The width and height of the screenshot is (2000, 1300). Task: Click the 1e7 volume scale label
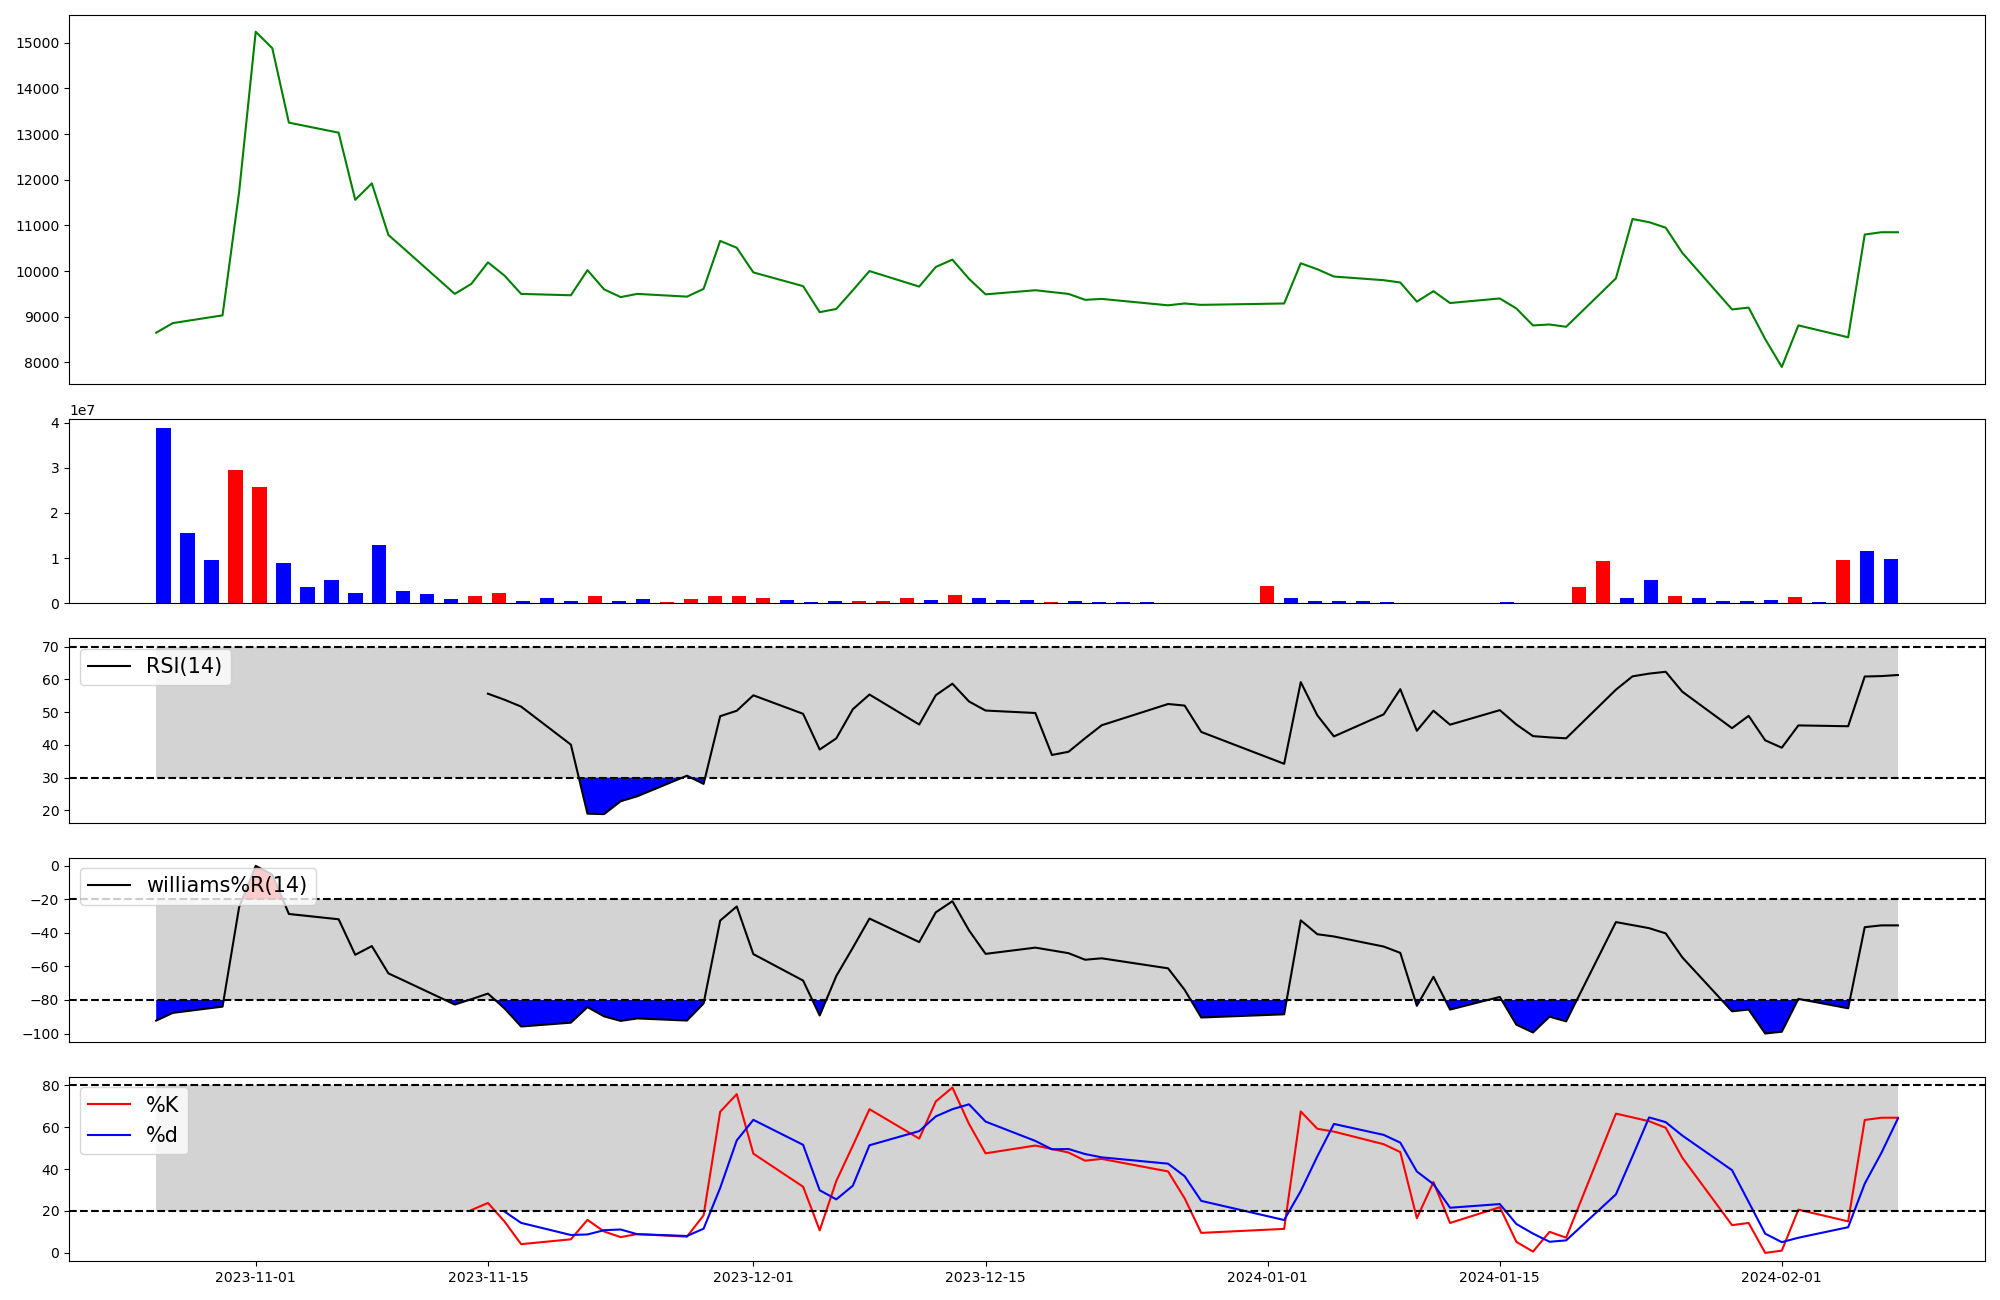point(82,410)
